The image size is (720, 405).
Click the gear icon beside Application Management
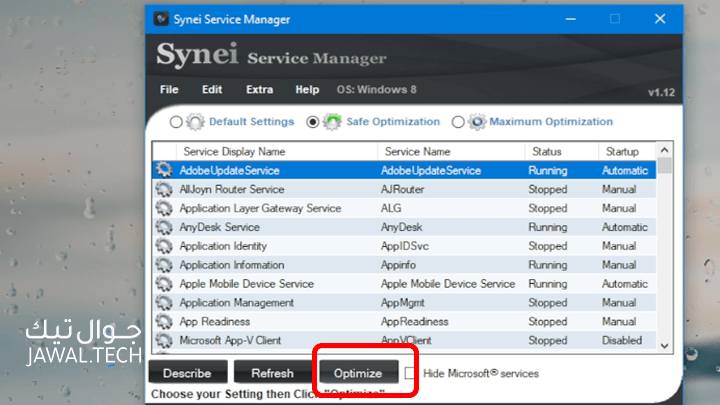164,303
